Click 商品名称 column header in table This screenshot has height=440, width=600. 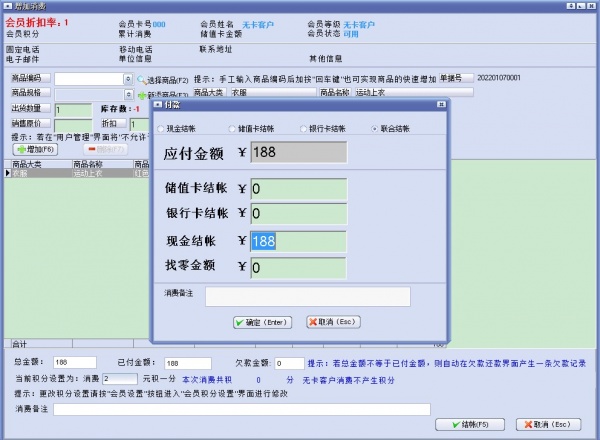103,165
